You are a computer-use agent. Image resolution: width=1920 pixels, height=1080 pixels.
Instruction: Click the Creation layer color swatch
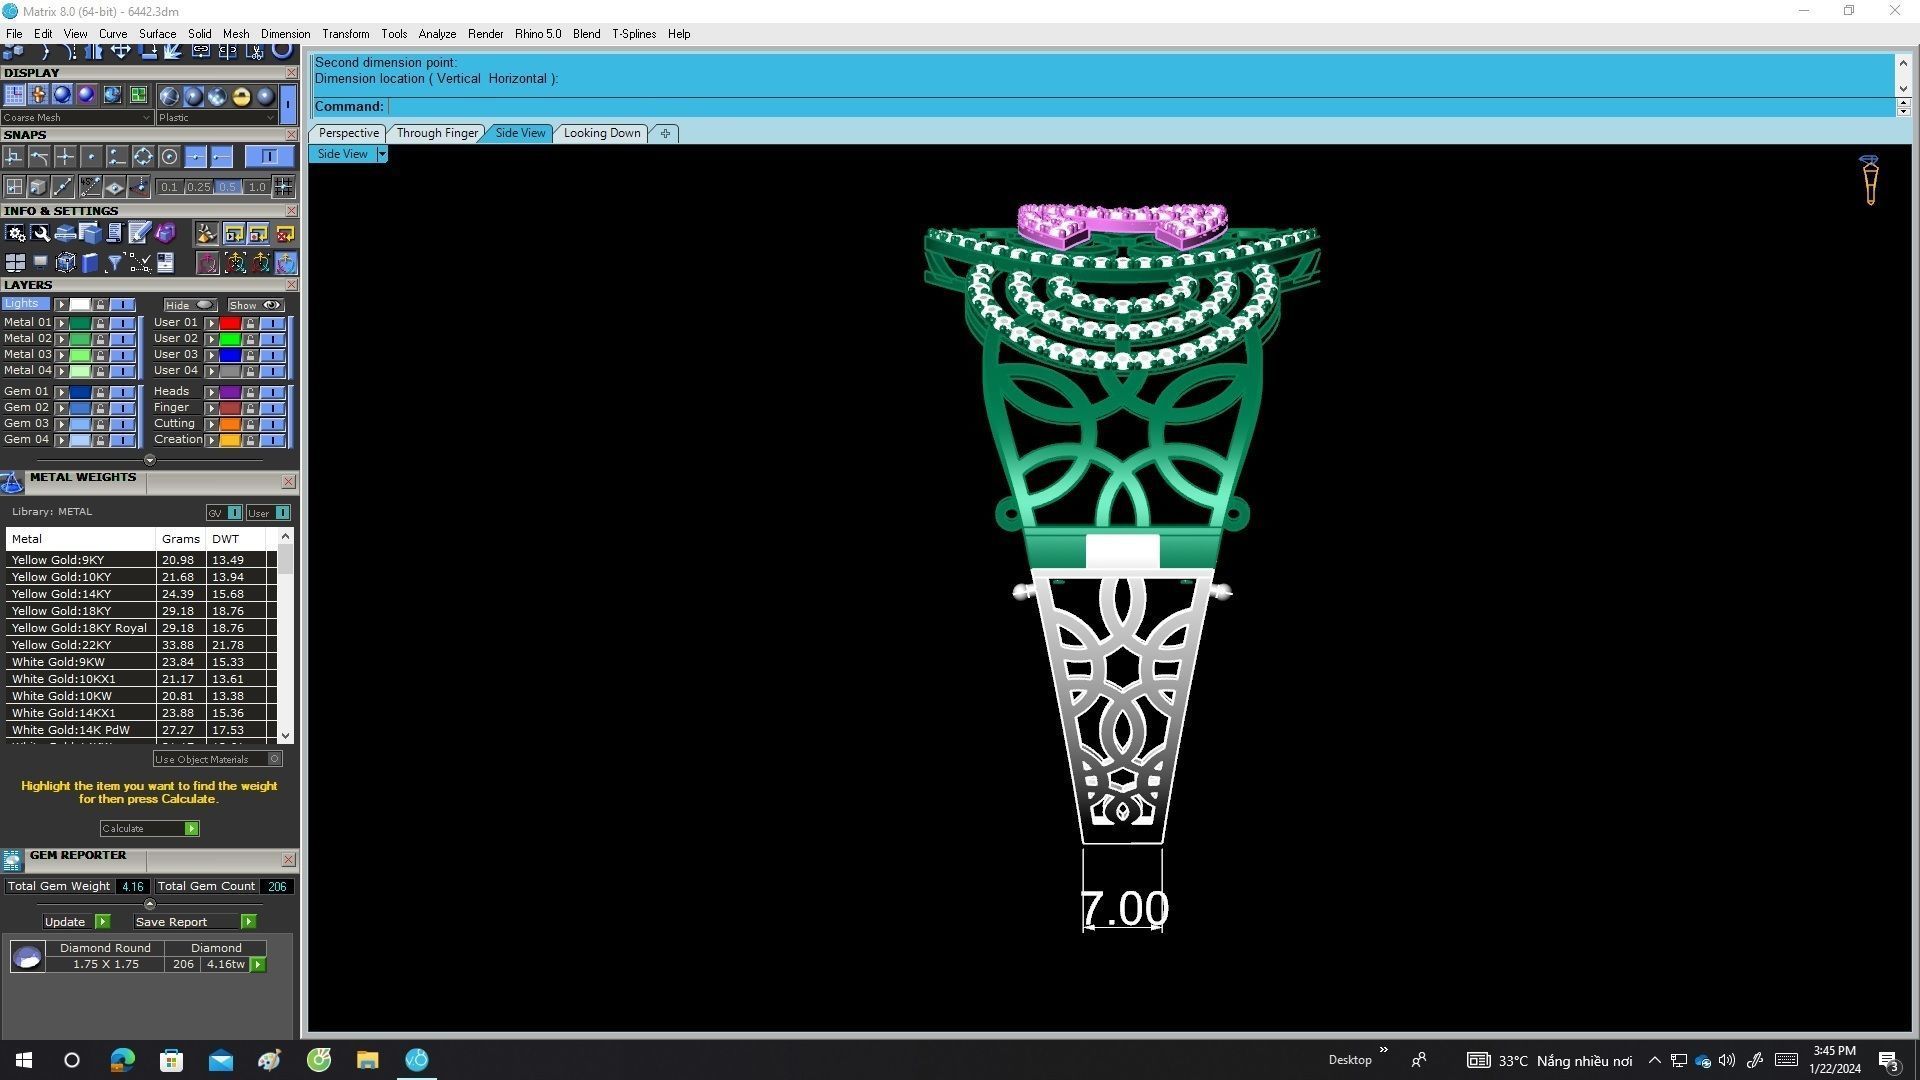point(230,440)
